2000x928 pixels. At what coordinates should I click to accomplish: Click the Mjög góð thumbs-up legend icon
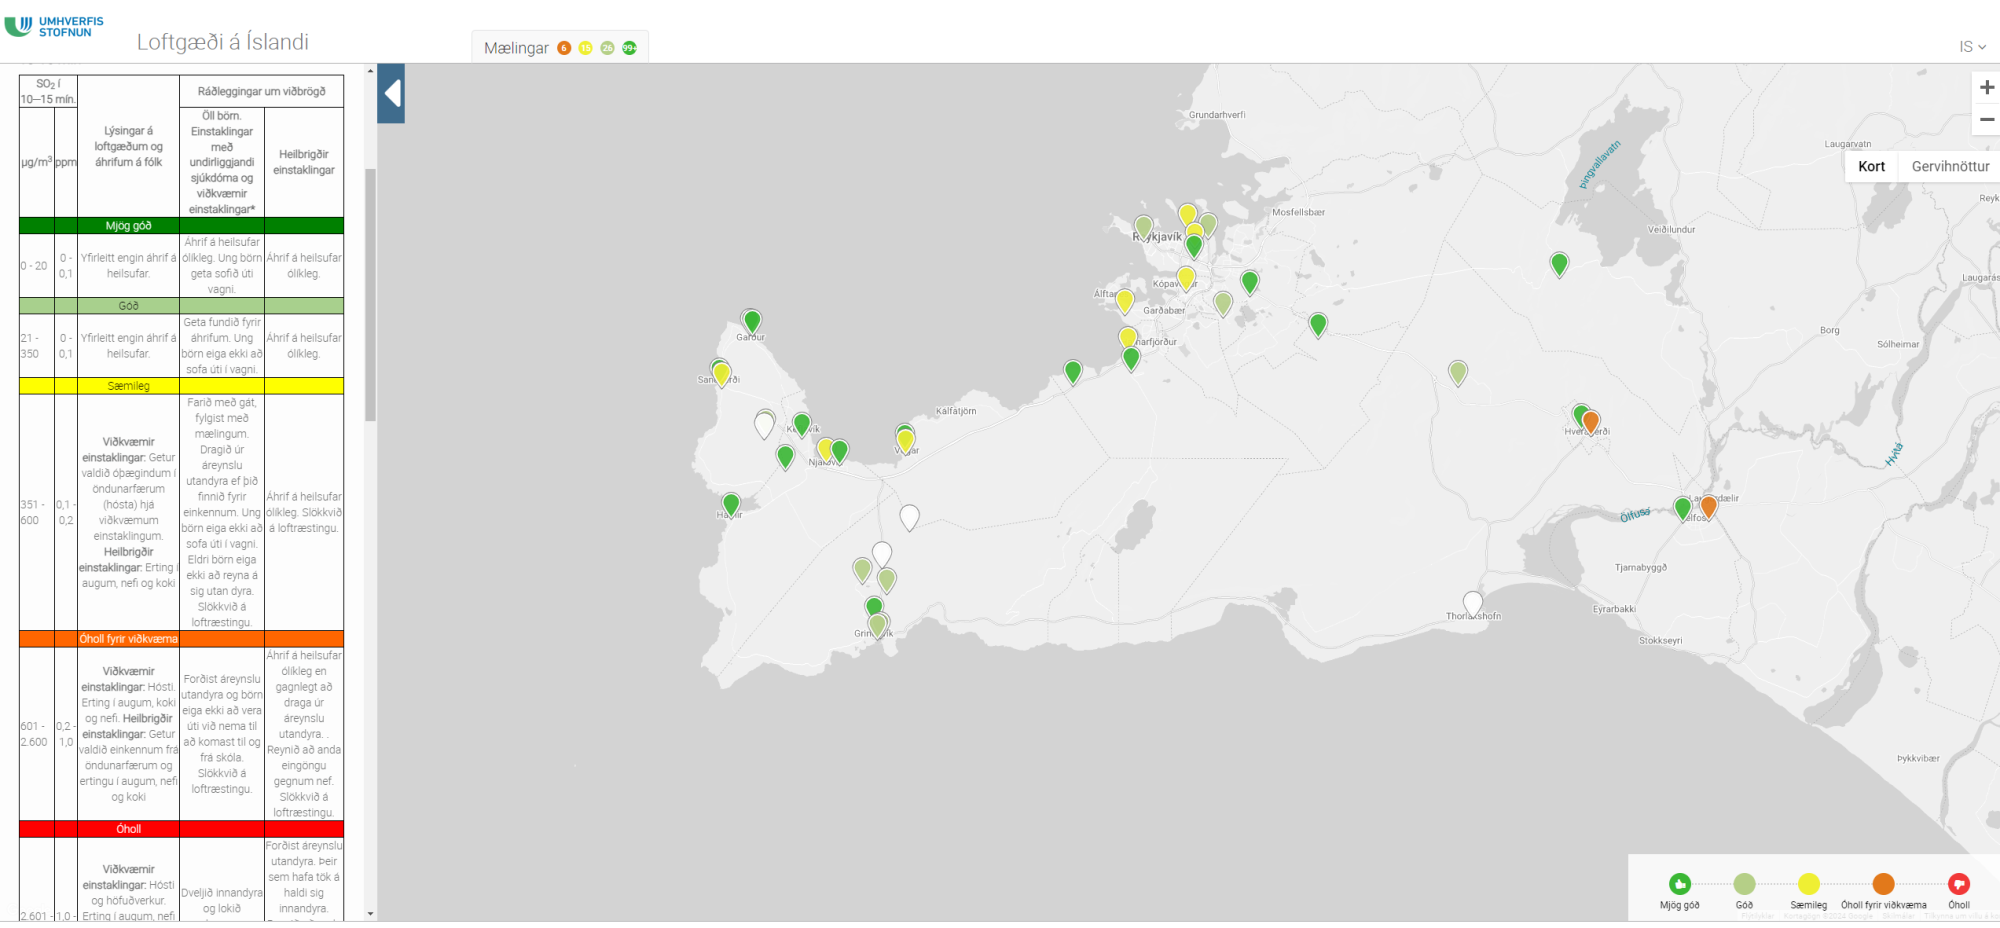coord(1680,884)
